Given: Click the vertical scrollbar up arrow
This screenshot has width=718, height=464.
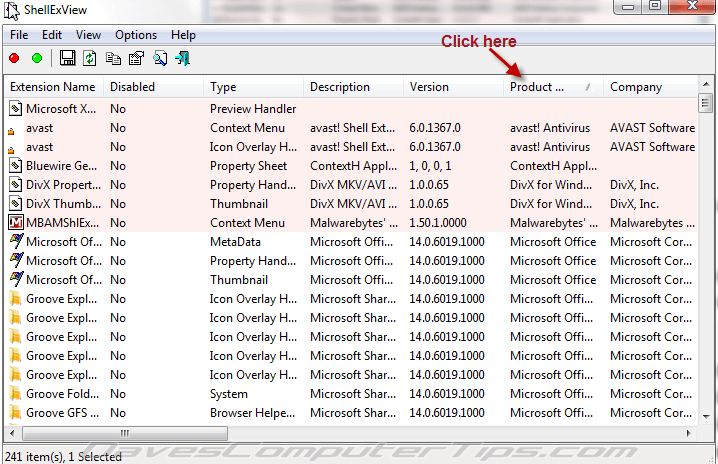Looking at the screenshot, I should (x=706, y=84).
